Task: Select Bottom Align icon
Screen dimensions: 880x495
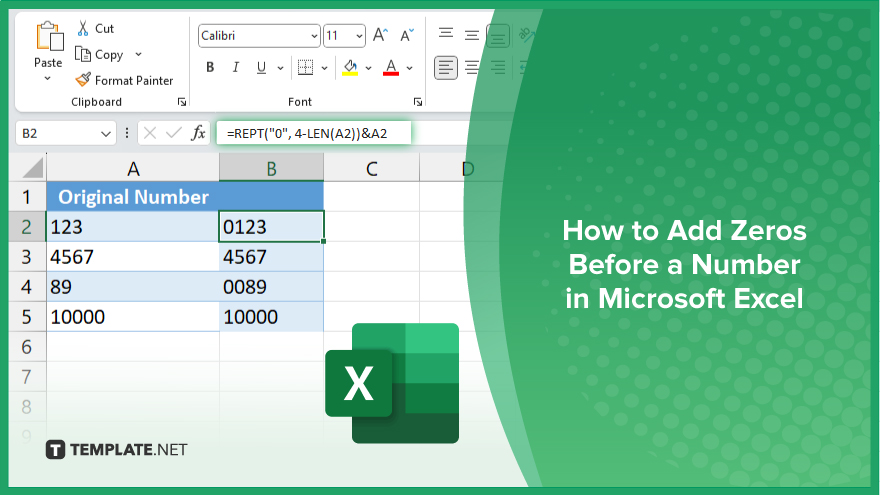Action: point(498,35)
